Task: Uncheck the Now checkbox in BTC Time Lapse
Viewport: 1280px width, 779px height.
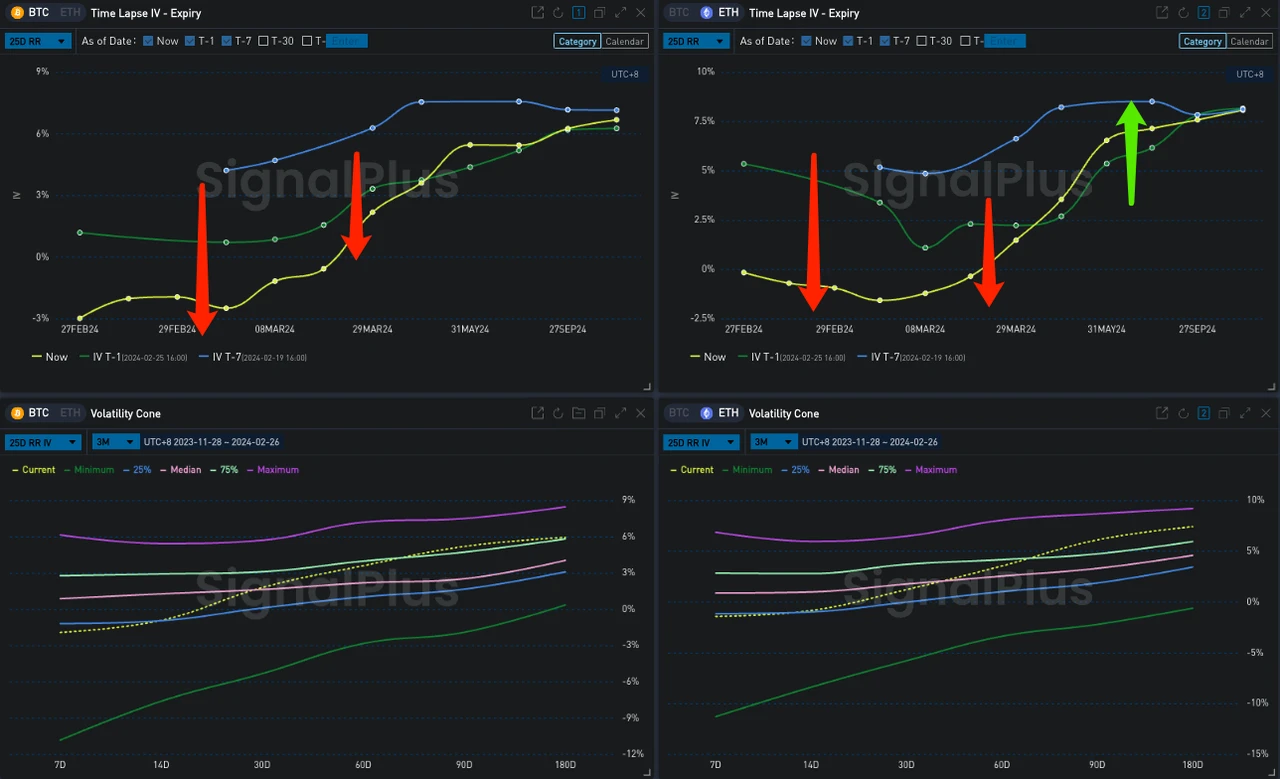Action: [x=149, y=41]
